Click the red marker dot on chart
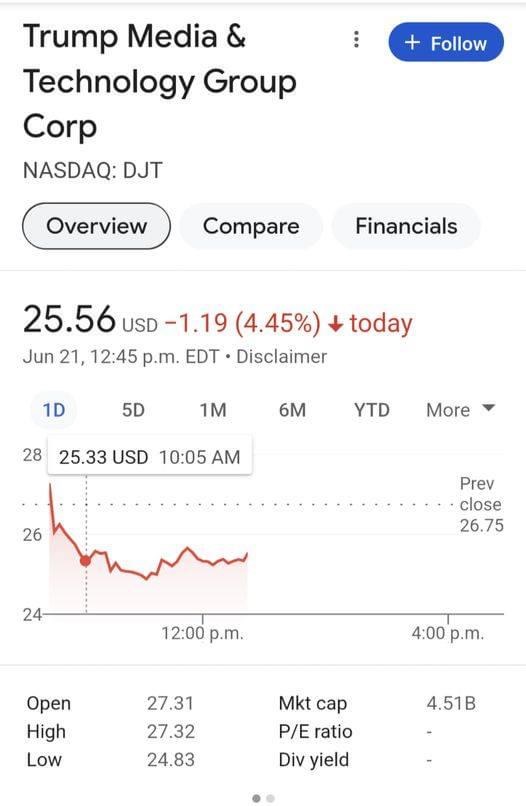This screenshot has width=526, height=806. point(86,561)
